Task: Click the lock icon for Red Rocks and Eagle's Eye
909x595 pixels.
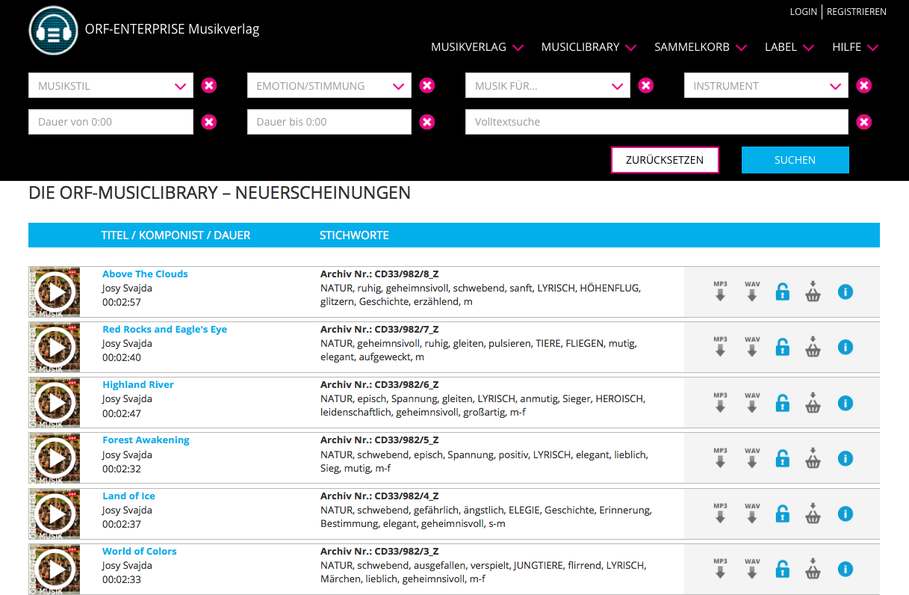Action: [x=783, y=347]
